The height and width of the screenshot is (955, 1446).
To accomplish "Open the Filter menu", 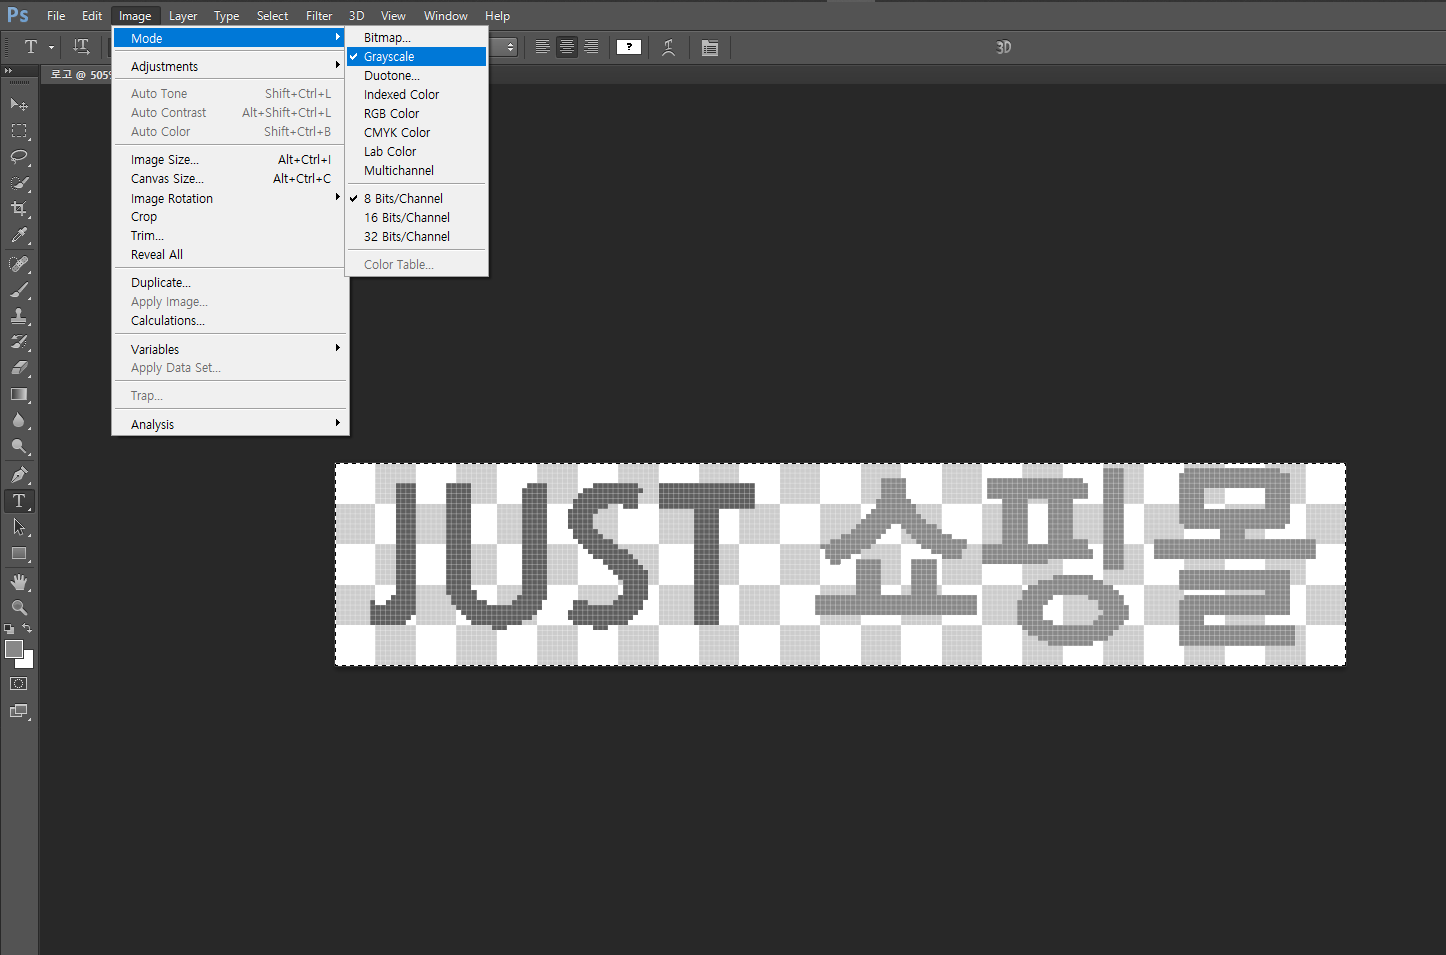I will [x=319, y=16].
